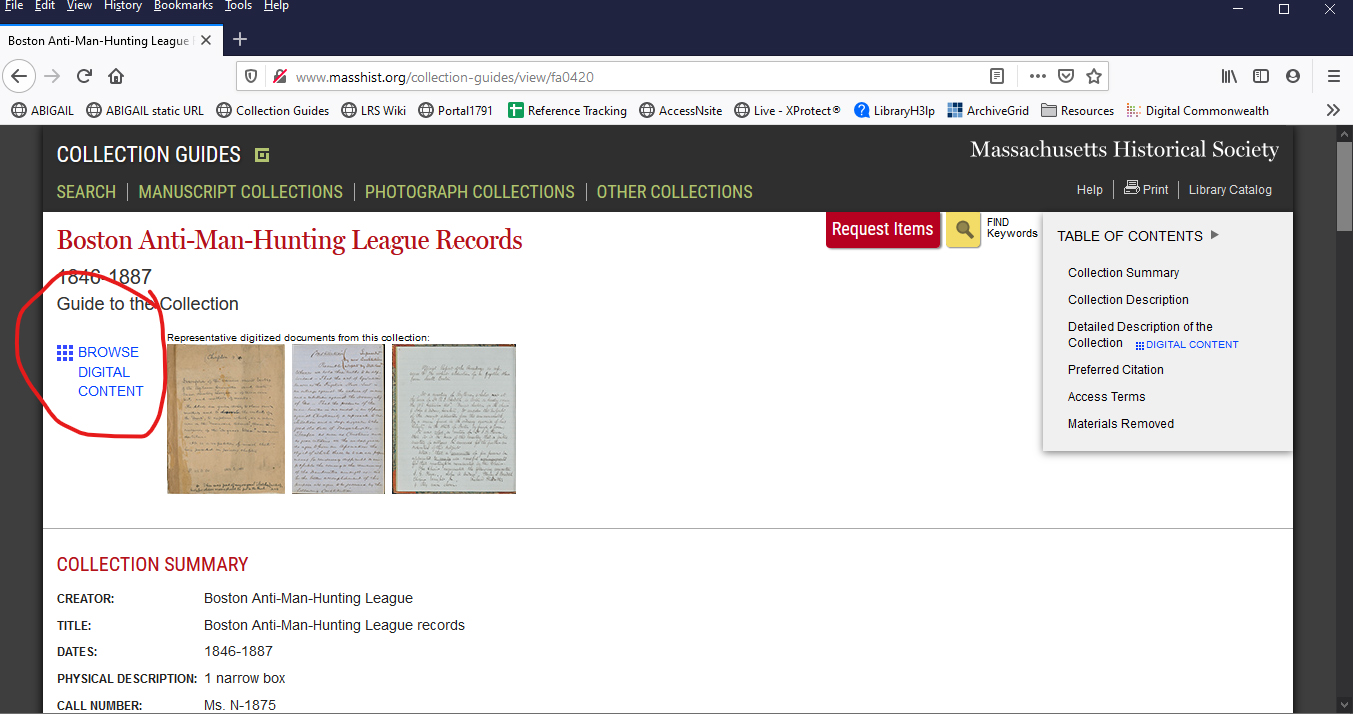The width and height of the screenshot is (1353, 714).
Task: Open the yellow Find Keywords magnifier
Action: point(963,230)
